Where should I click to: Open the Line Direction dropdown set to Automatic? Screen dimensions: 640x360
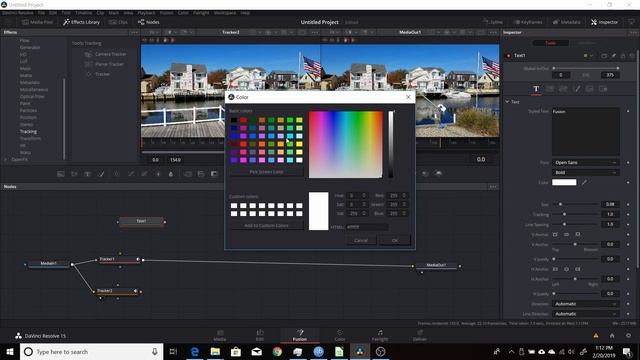(x=585, y=313)
